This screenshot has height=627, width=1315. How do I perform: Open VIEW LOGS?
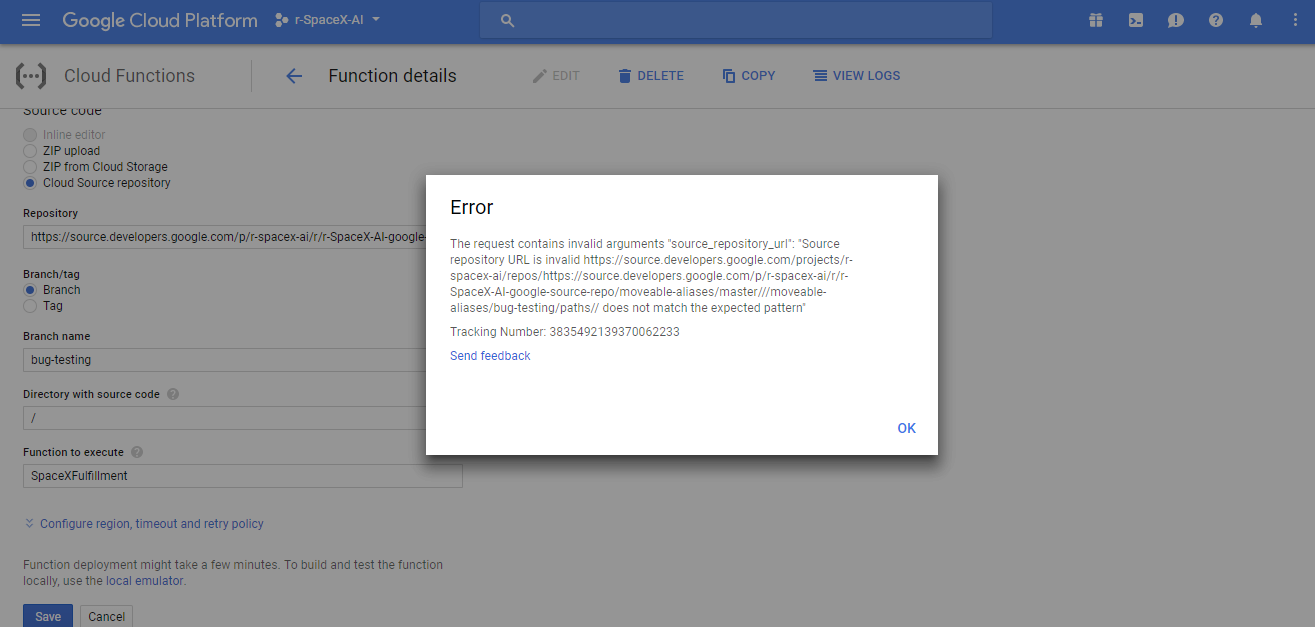(x=857, y=76)
